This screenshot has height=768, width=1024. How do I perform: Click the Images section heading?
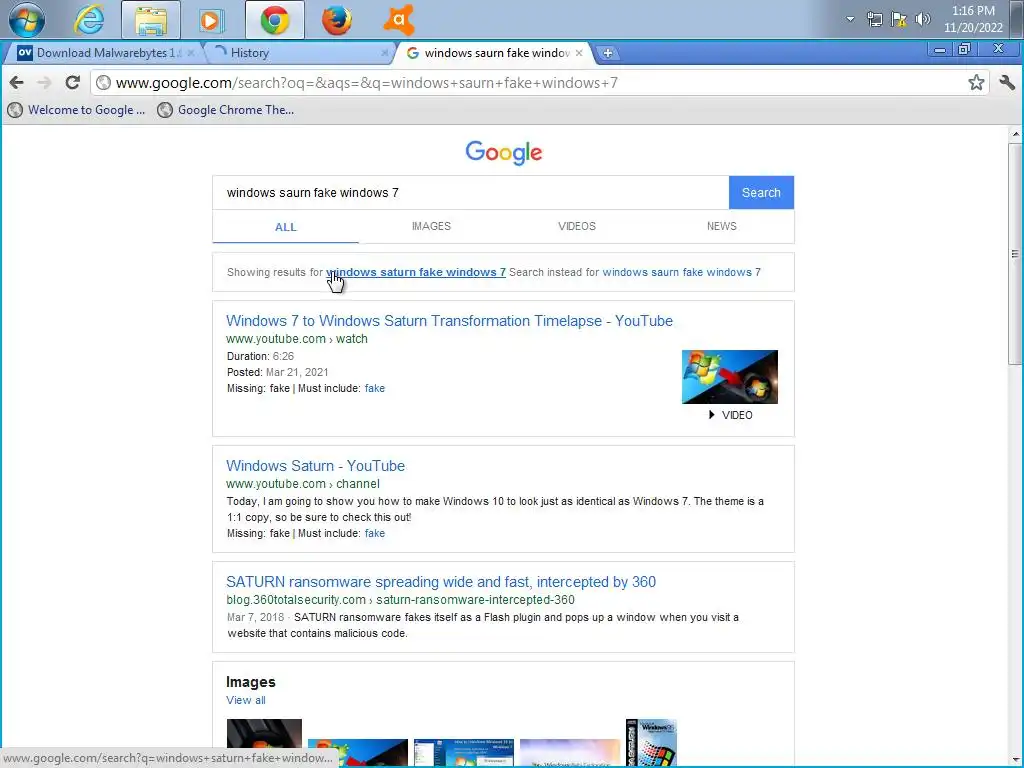251,682
